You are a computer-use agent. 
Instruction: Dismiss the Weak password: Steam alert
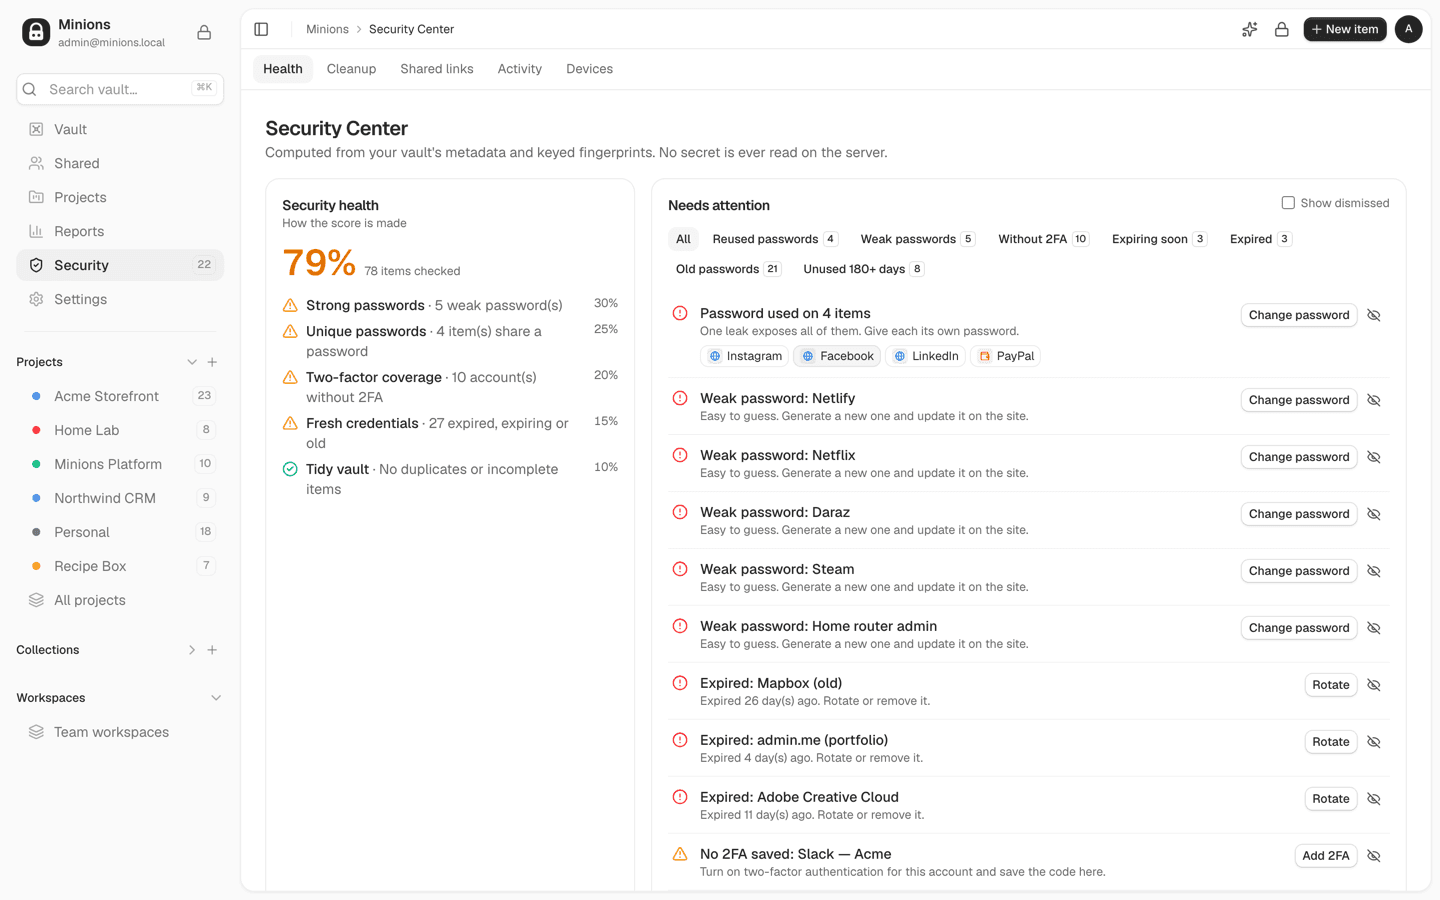(1374, 571)
